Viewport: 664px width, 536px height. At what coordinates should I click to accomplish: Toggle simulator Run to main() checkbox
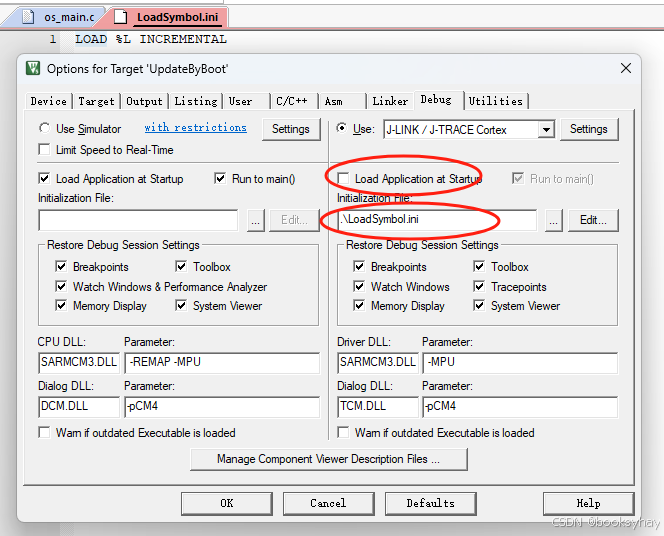(x=220, y=178)
